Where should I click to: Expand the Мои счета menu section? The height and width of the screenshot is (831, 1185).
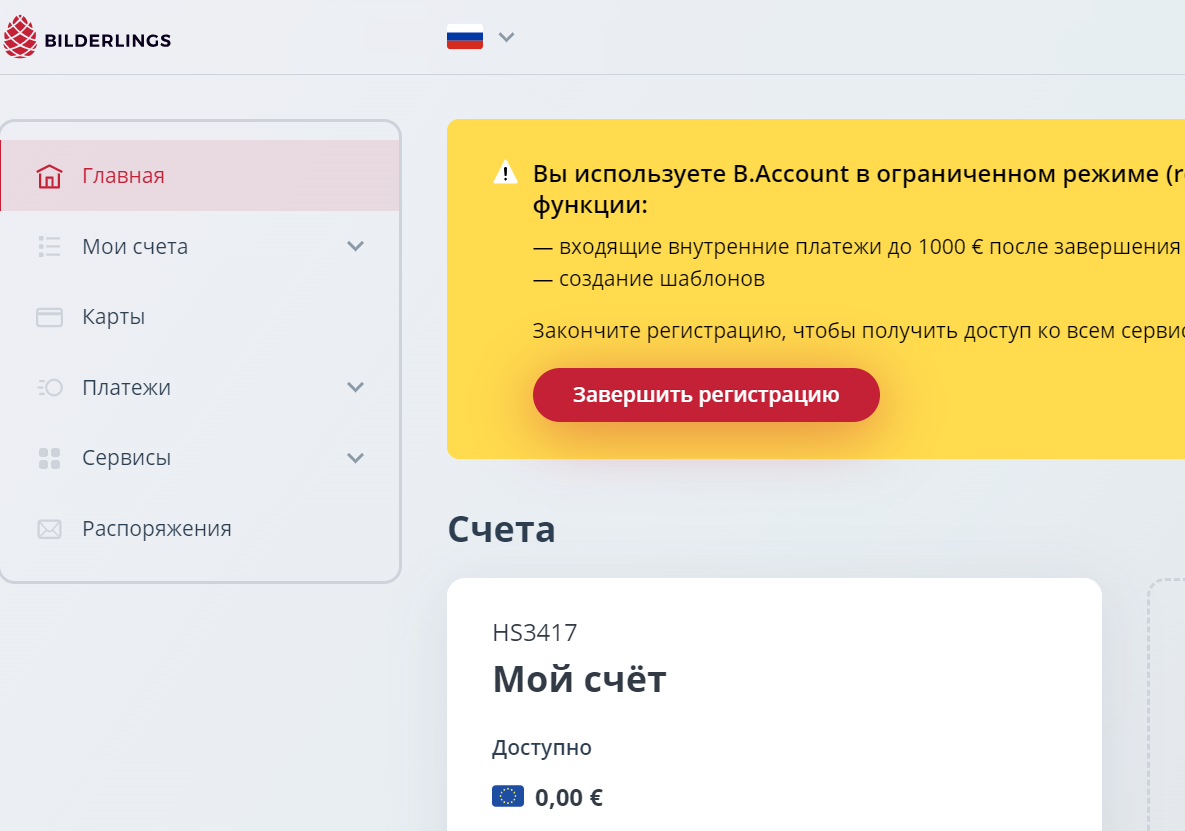coord(355,246)
